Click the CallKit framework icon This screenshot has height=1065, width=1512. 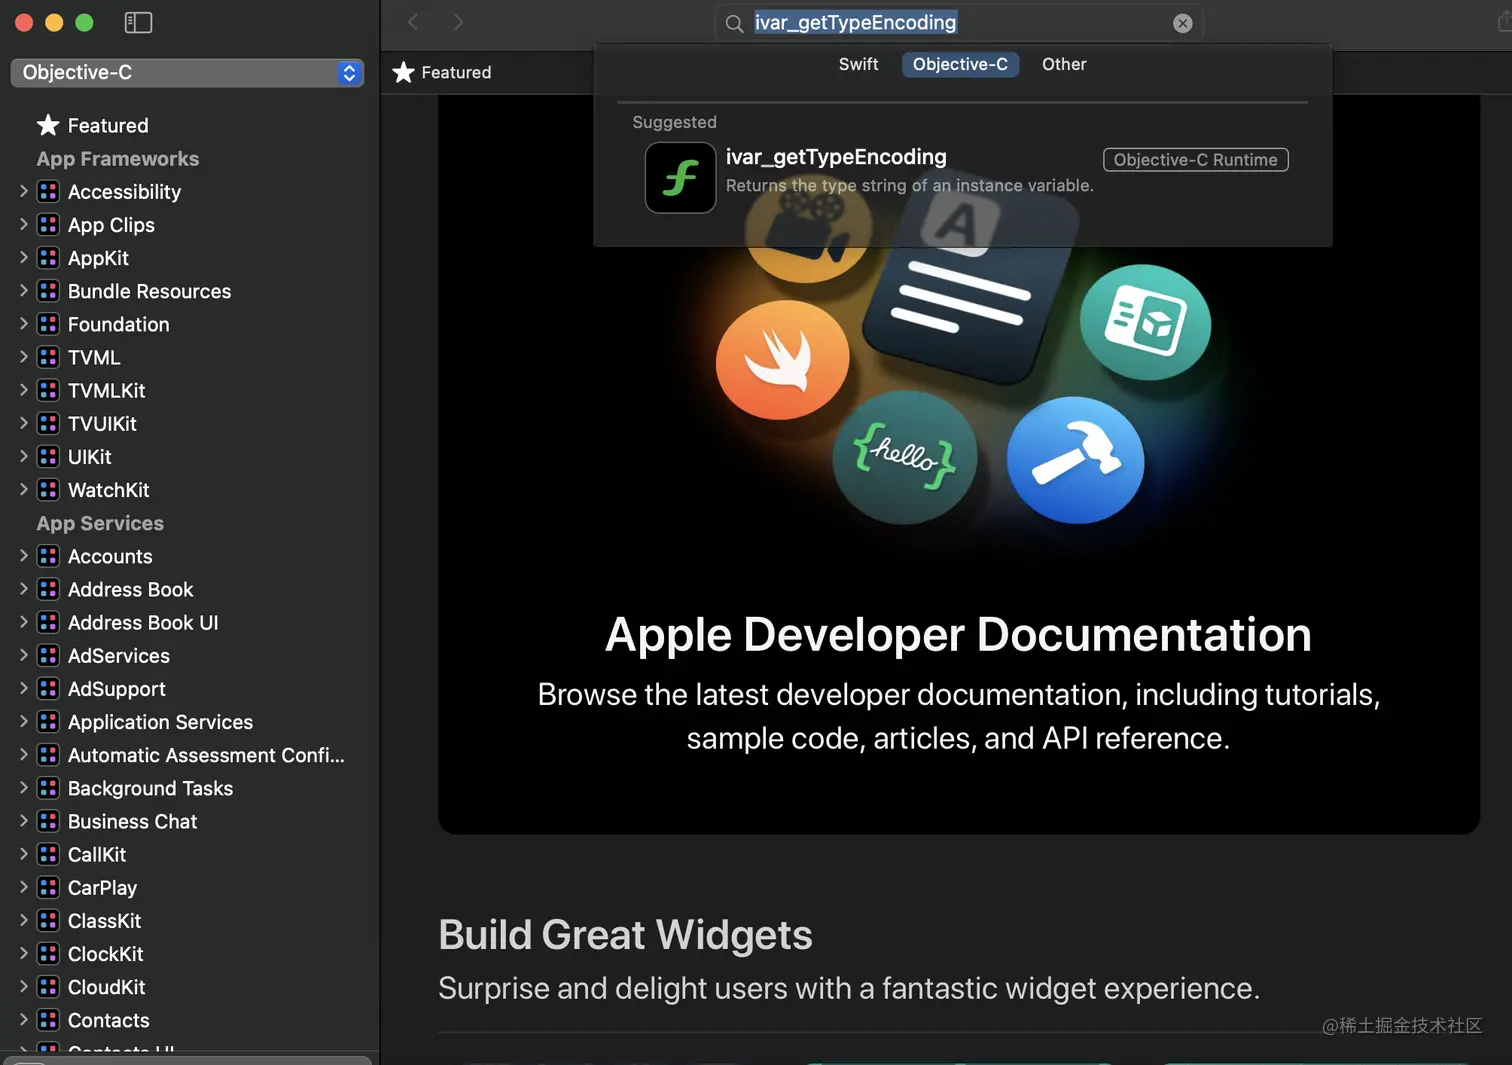[x=48, y=854]
